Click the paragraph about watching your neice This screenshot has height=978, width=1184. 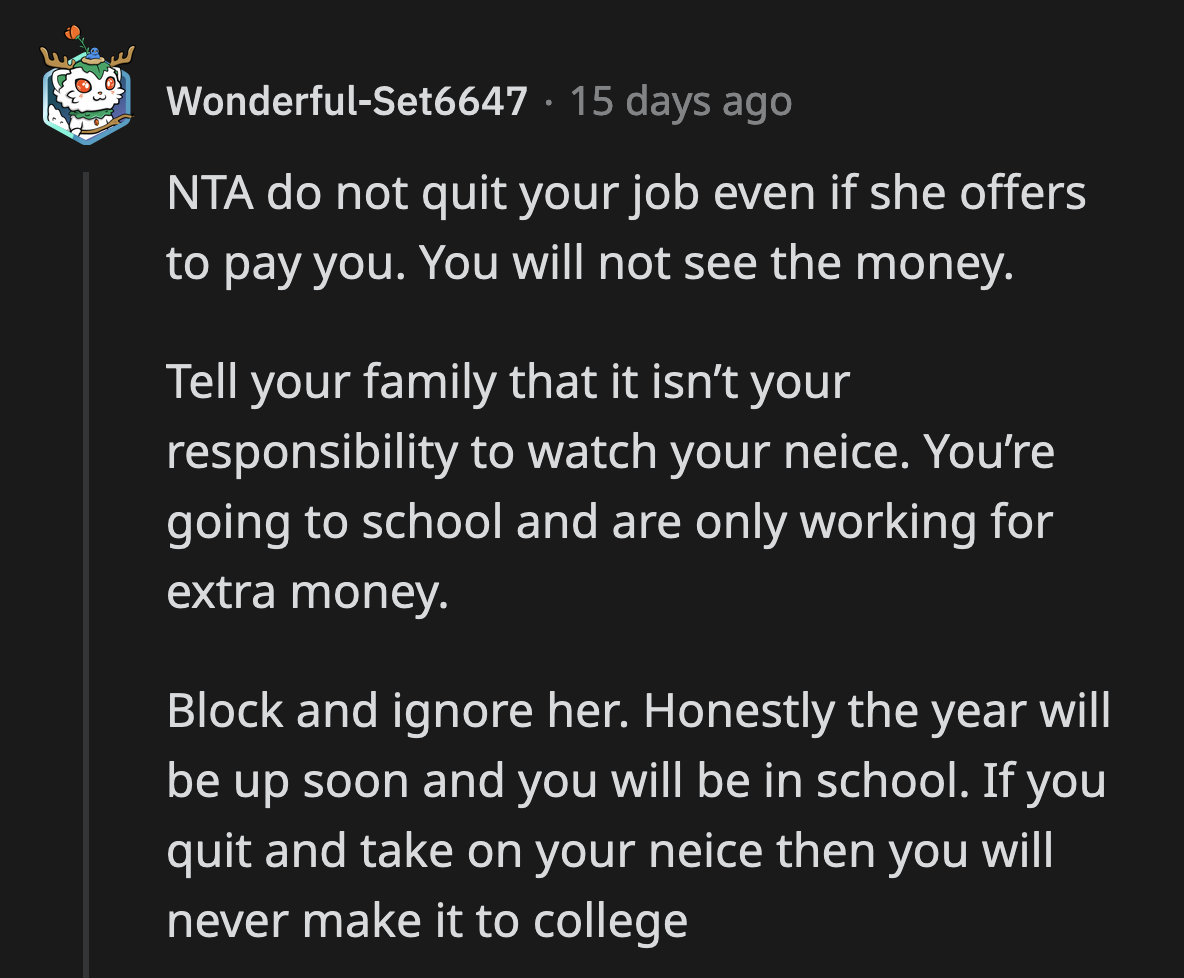(600, 485)
